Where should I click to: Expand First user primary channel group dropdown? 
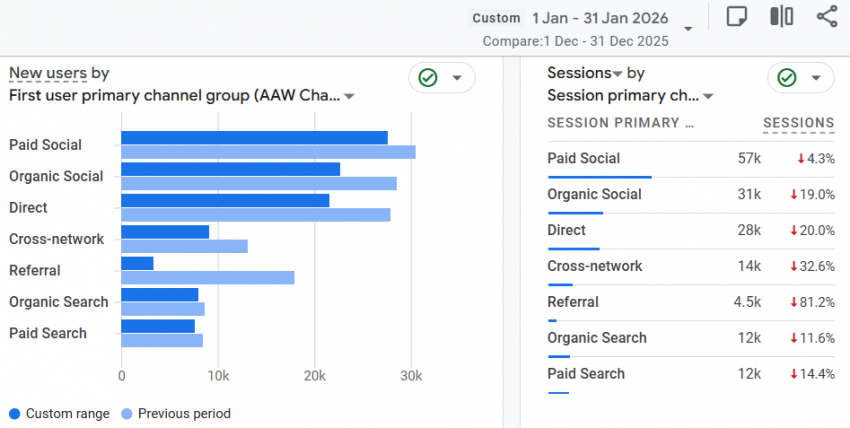[349, 97]
